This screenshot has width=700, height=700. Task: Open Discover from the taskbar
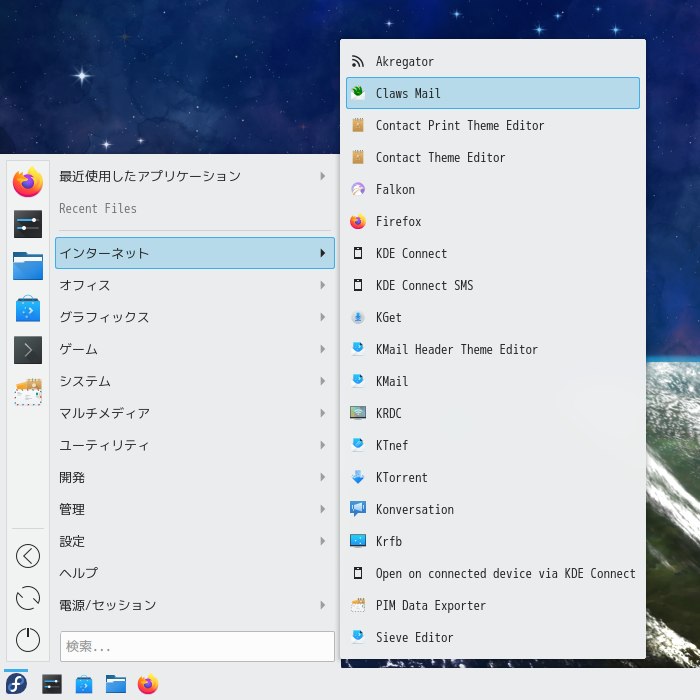coord(84,684)
